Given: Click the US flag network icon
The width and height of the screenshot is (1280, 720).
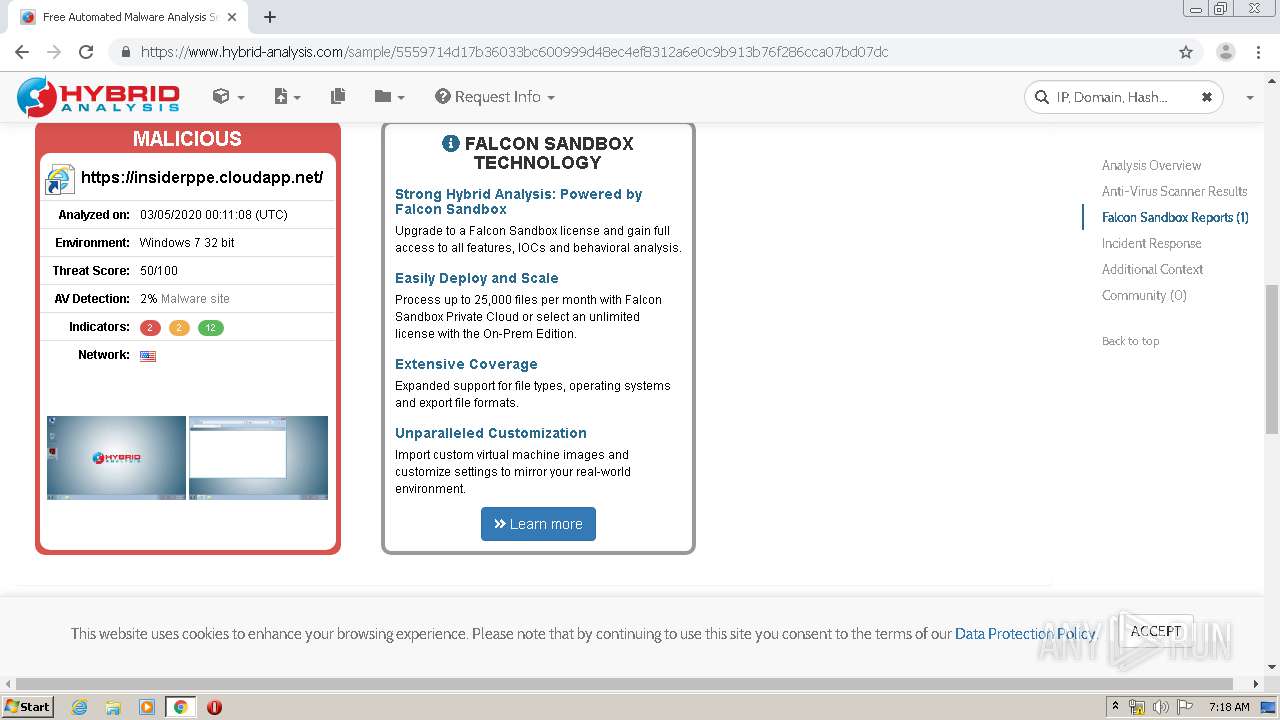Looking at the screenshot, I should [148, 356].
